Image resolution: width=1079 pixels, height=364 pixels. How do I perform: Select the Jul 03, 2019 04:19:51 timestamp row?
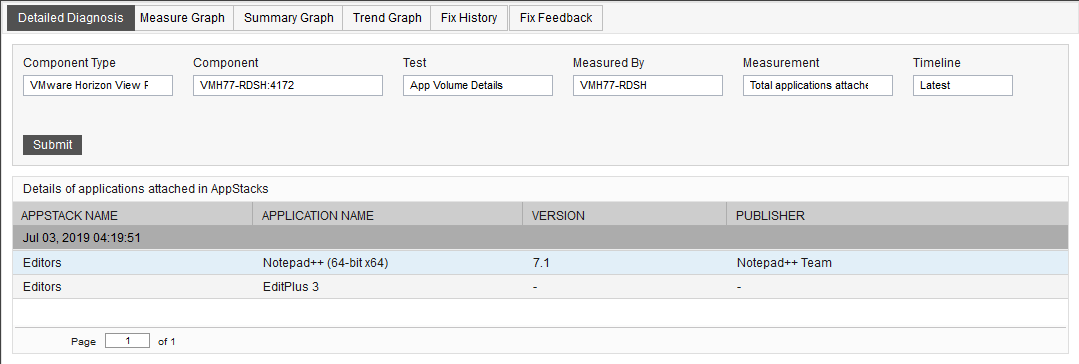click(x=540, y=238)
